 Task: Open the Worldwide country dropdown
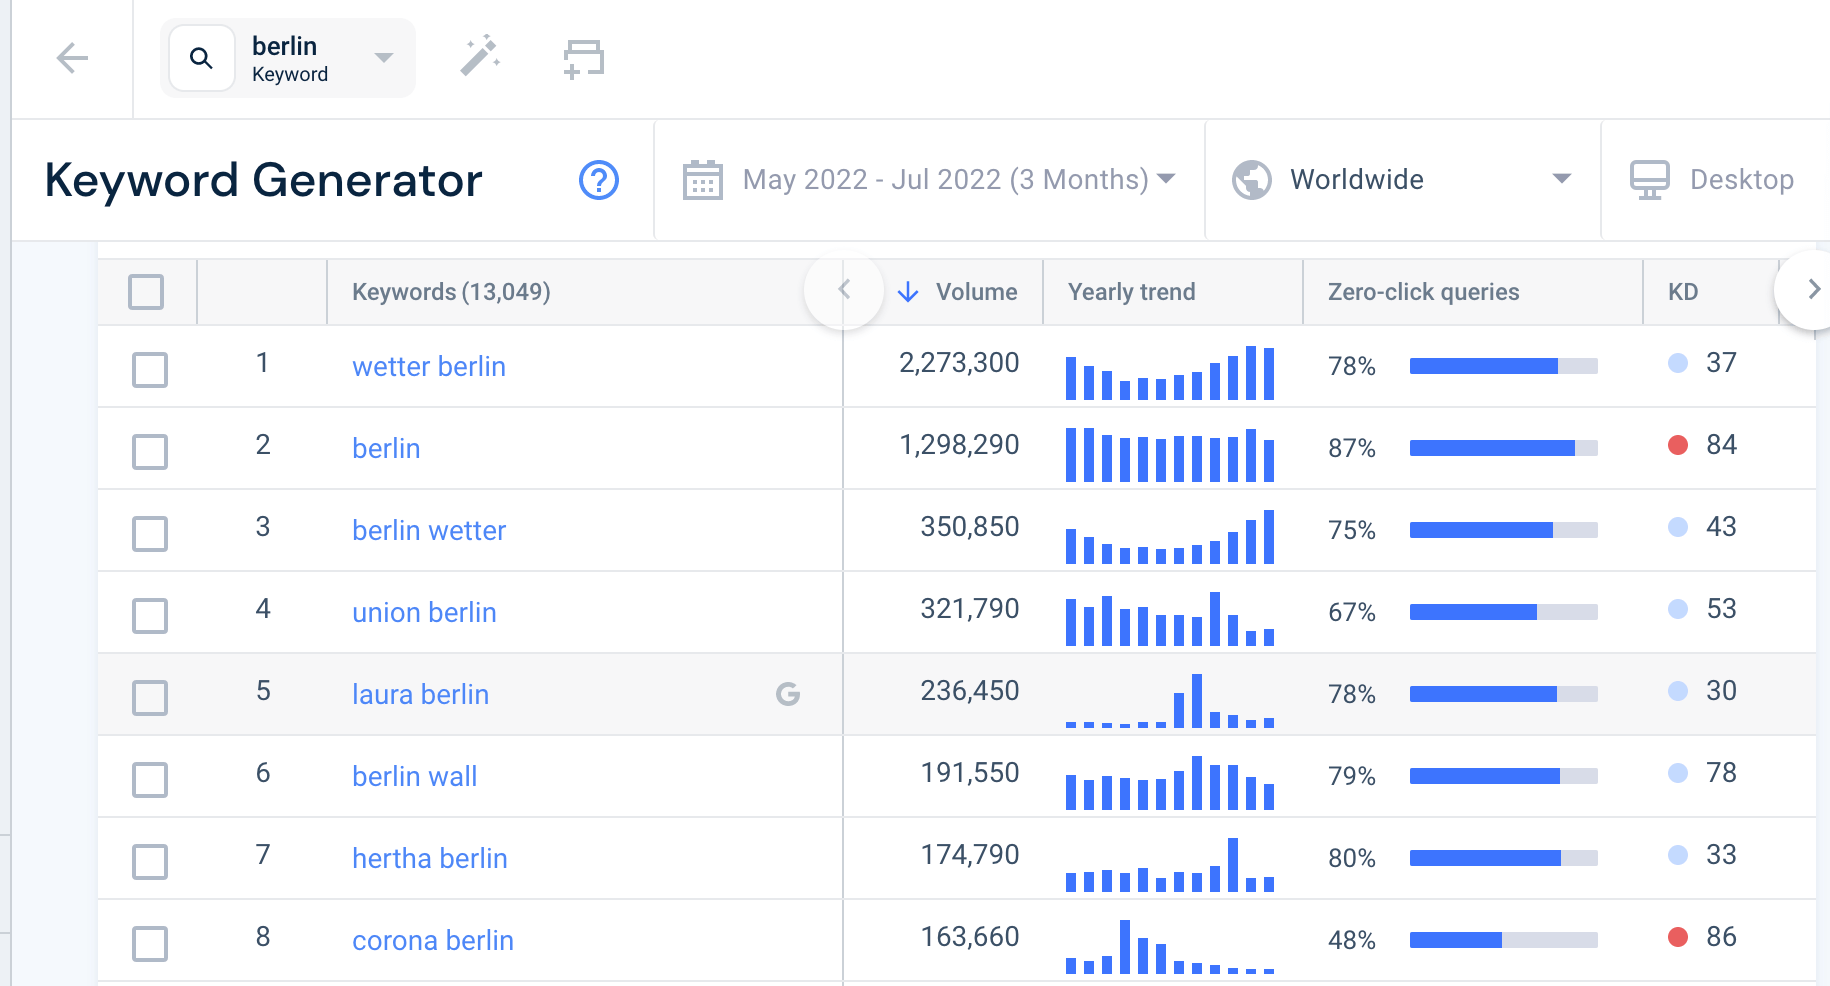[x=1402, y=180]
